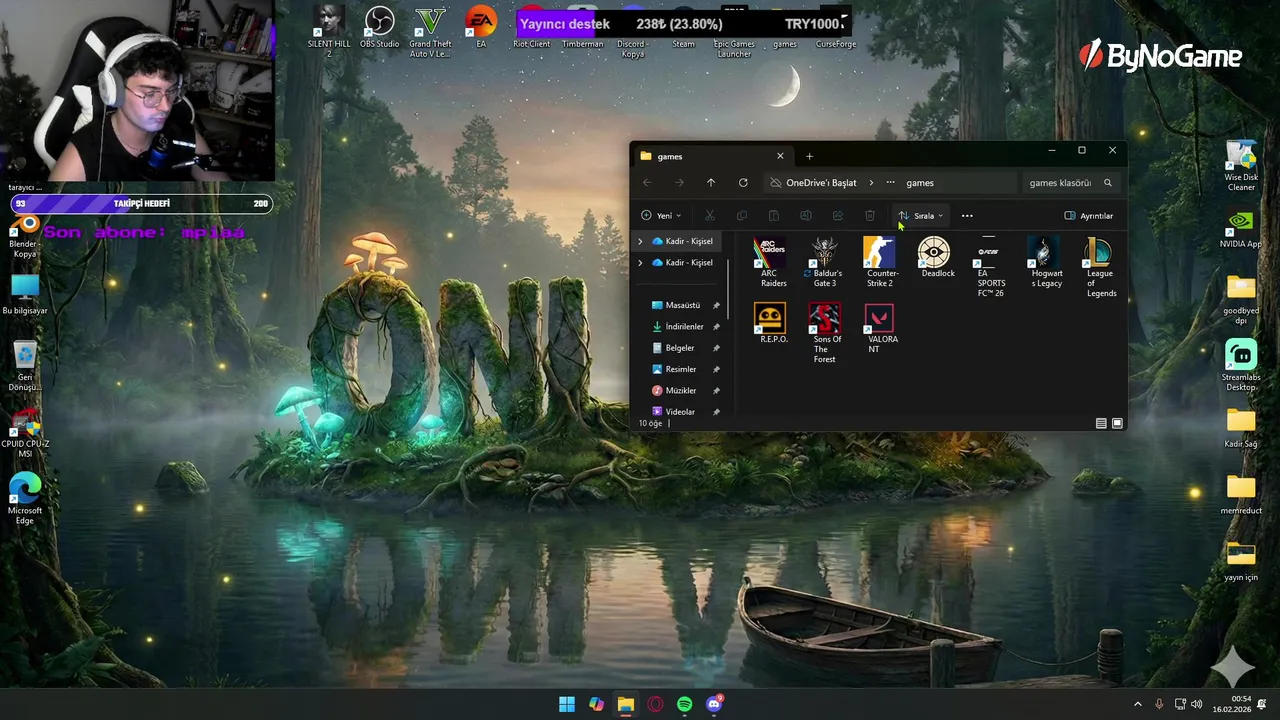Click the games breadcrumb segment
This screenshot has width=1280, height=720.
pyautogui.click(x=920, y=183)
